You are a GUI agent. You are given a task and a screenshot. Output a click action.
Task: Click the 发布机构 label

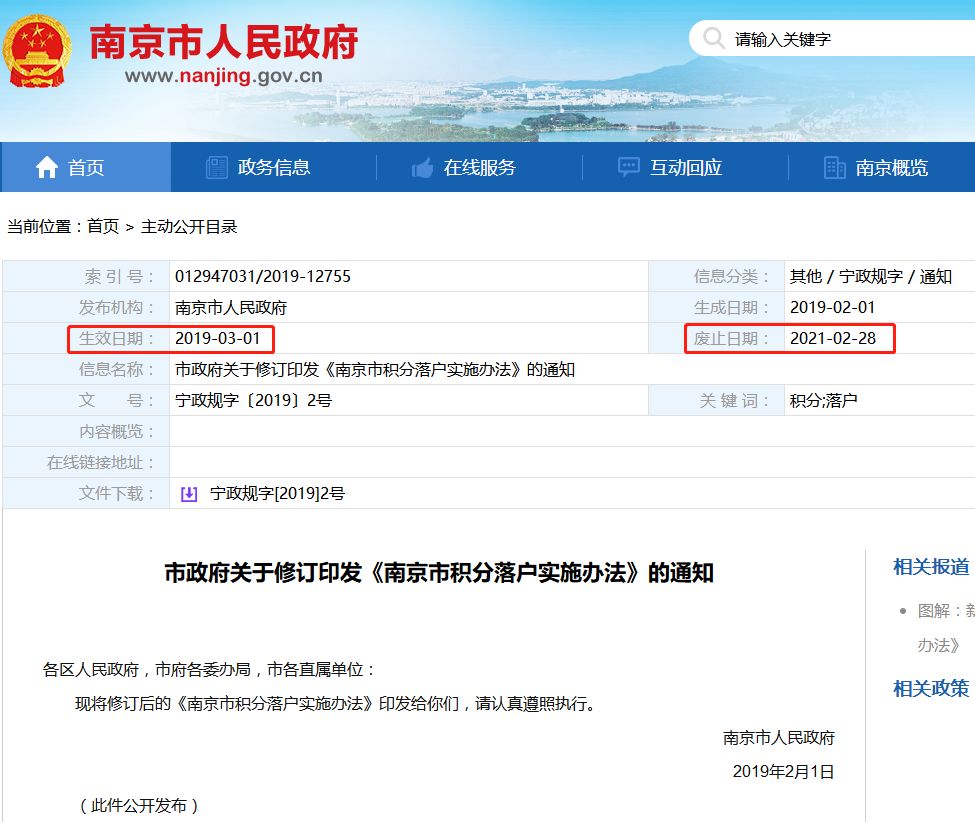coord(116,307)
